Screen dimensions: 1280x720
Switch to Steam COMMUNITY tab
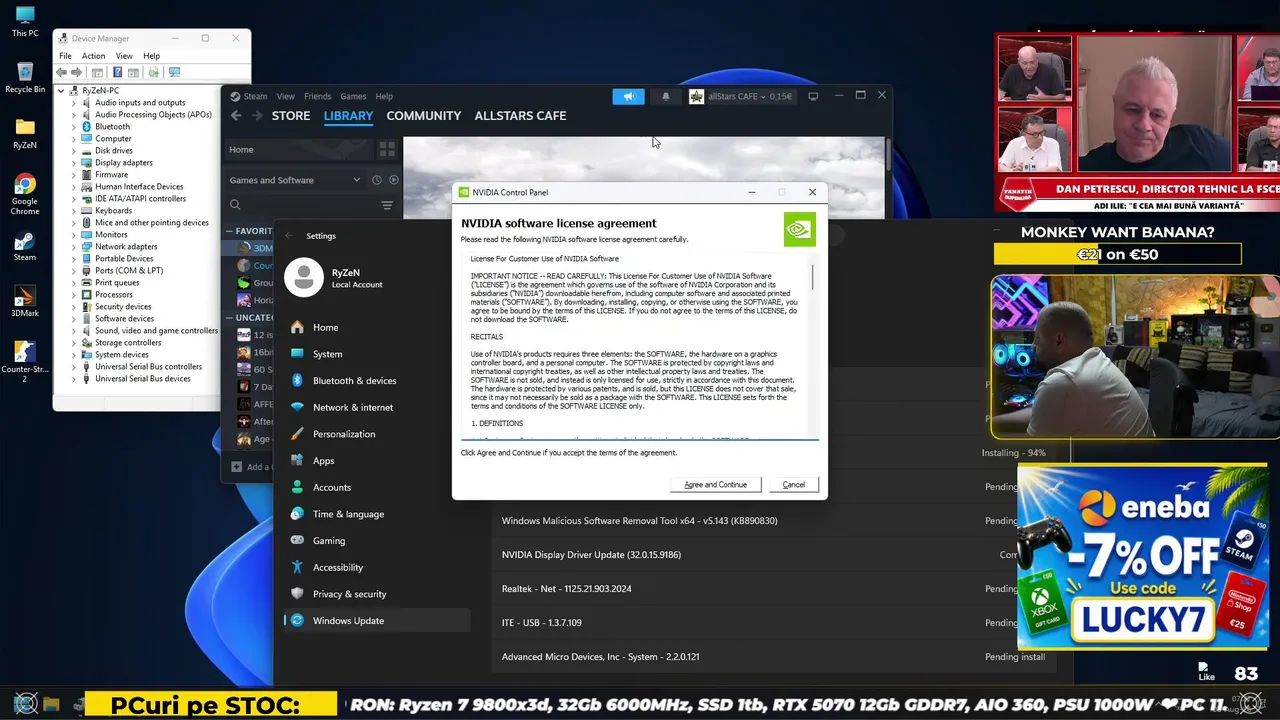(424, 116)
